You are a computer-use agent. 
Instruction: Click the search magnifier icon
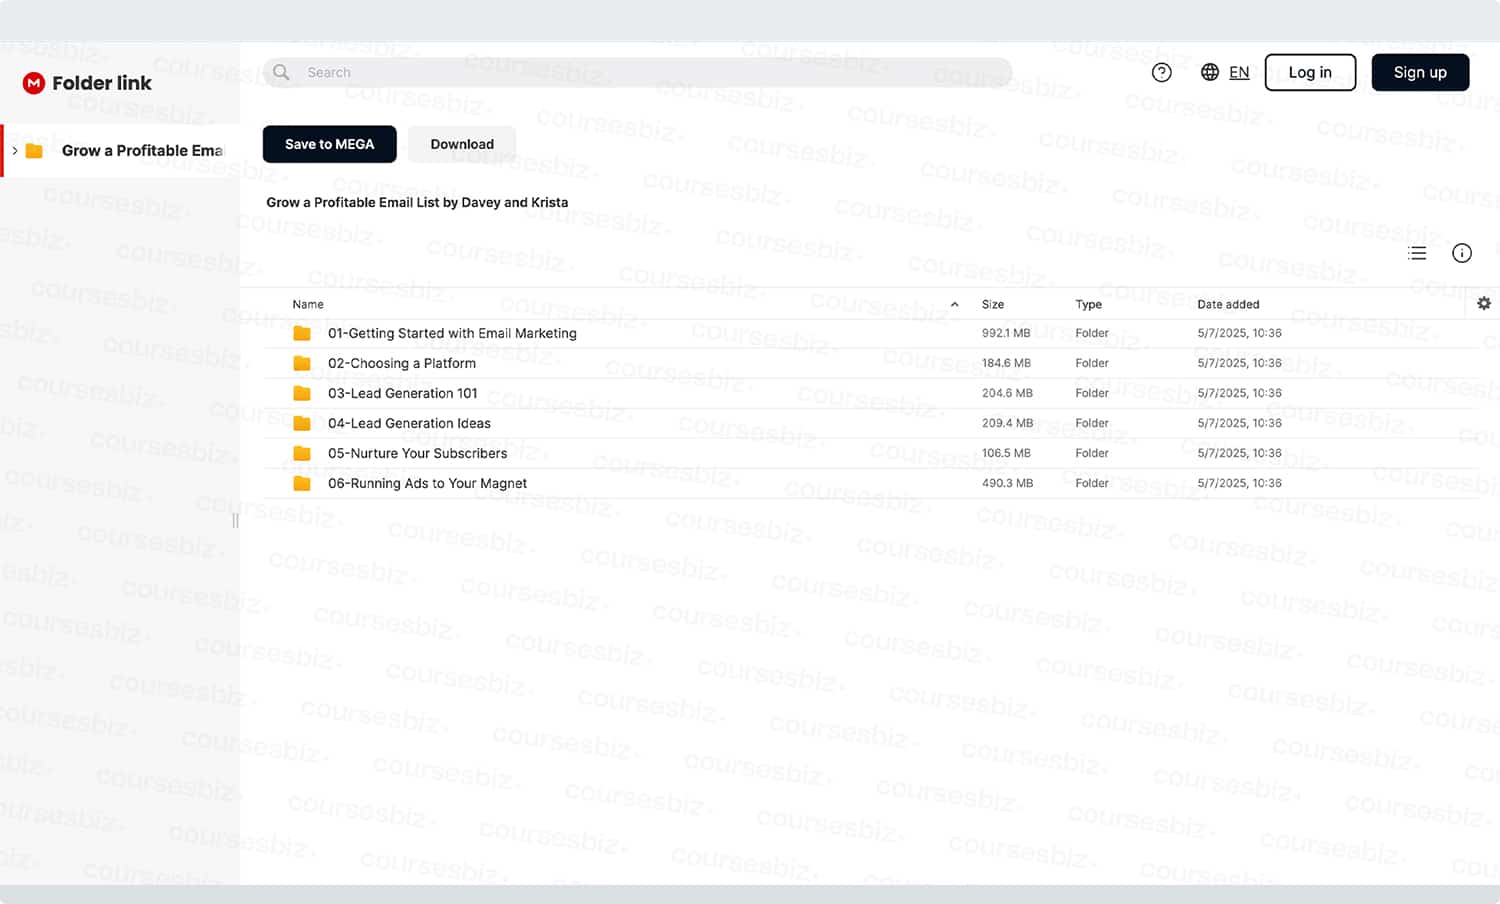281,72
